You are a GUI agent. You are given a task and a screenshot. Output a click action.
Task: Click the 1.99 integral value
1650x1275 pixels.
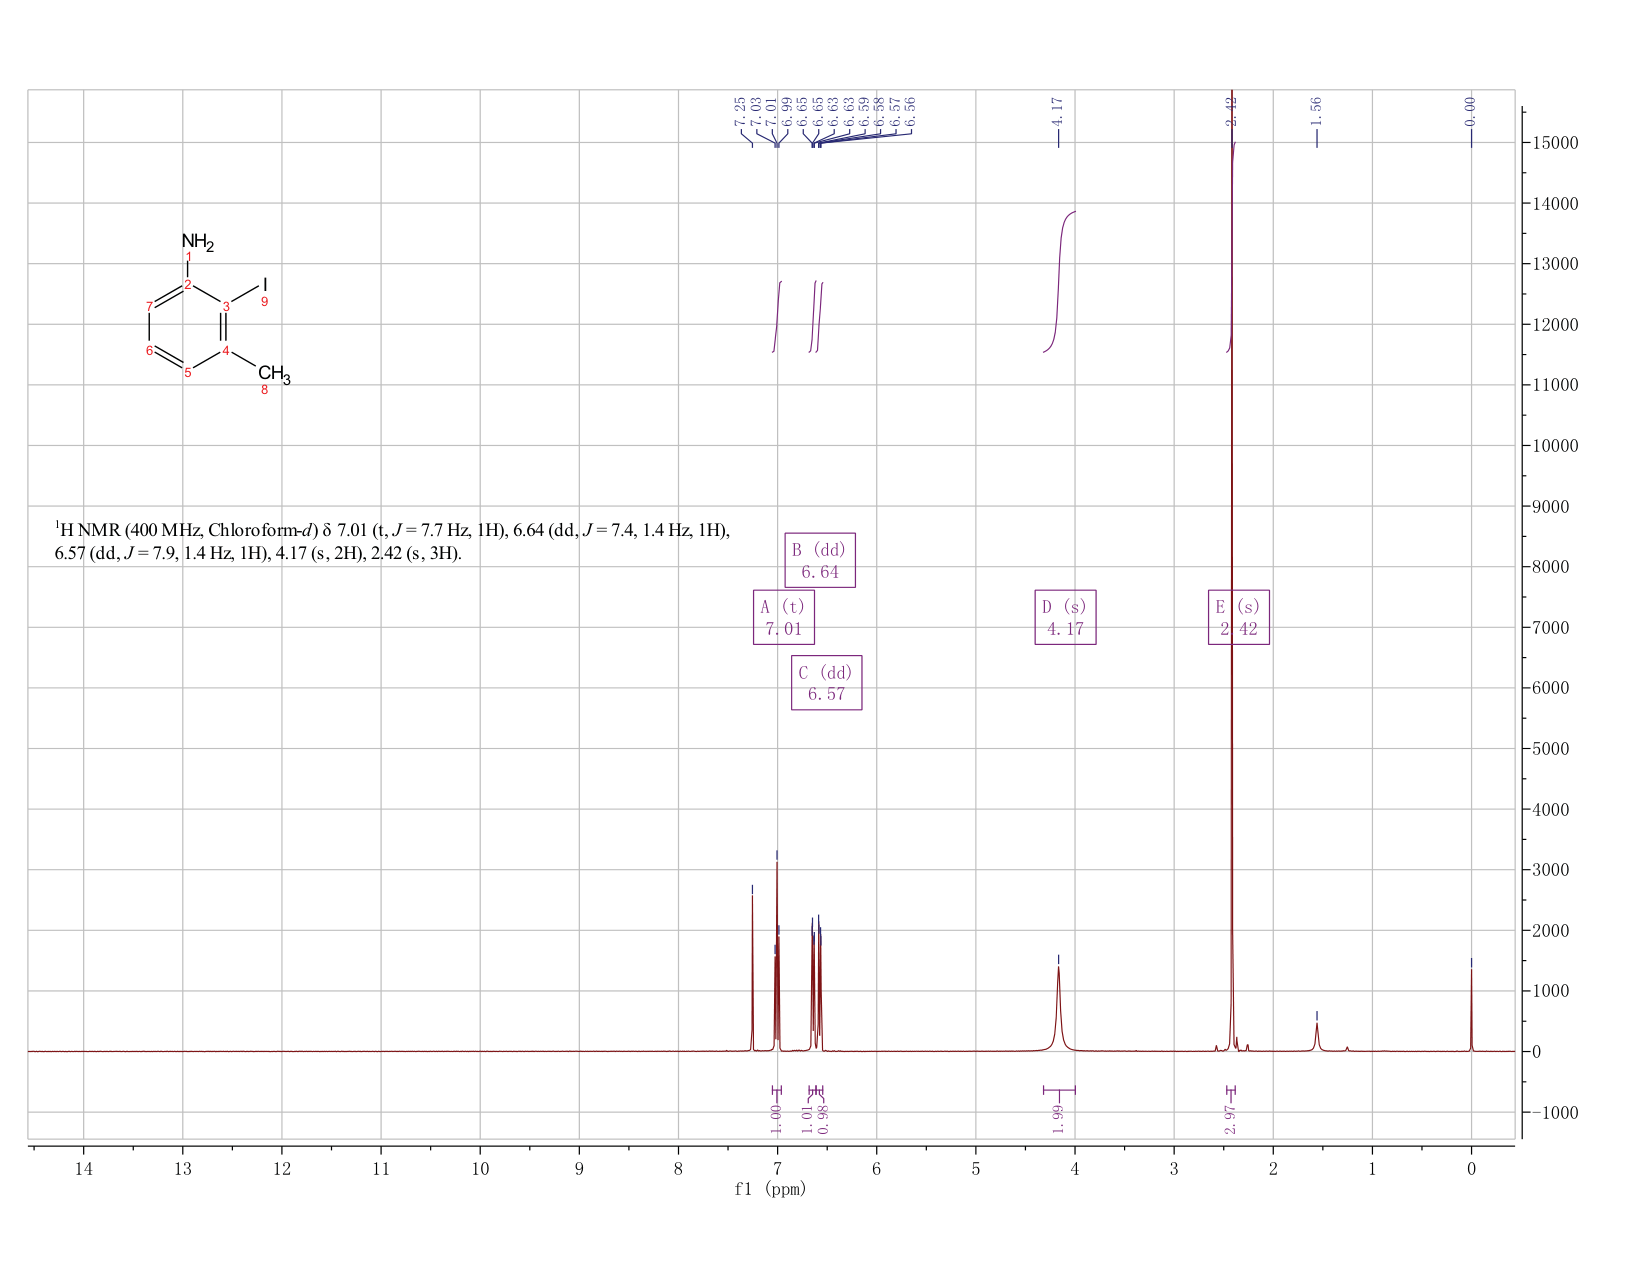1058,1120
